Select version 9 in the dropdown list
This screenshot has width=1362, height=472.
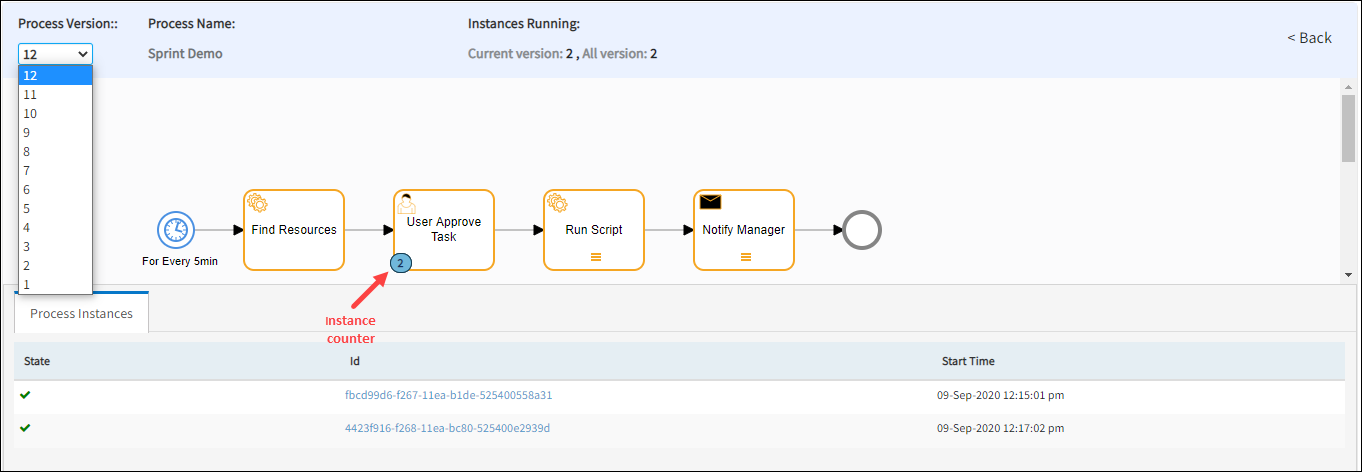(x=55, y=132)
